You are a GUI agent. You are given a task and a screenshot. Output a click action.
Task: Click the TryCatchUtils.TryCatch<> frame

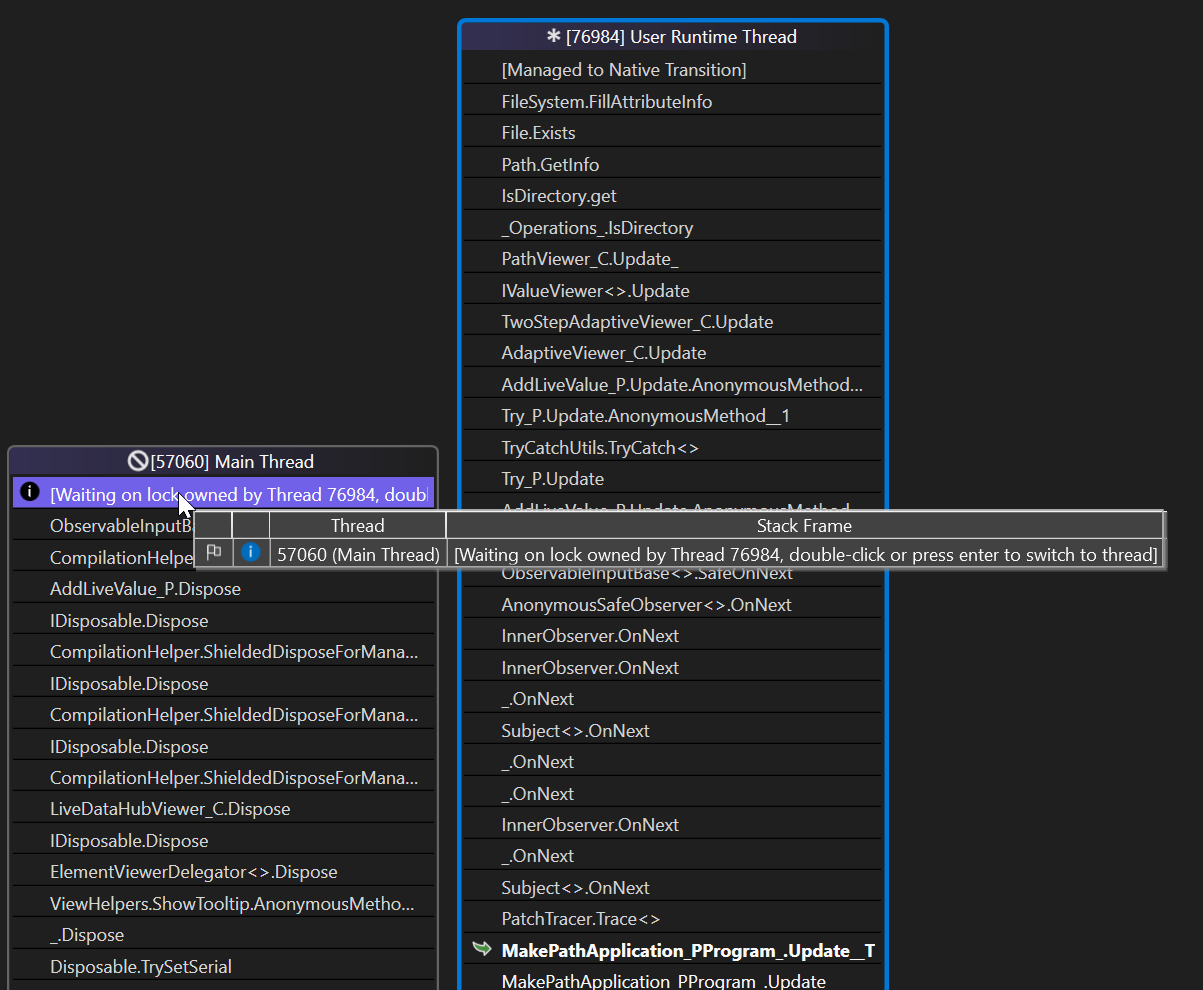(599, 448)
